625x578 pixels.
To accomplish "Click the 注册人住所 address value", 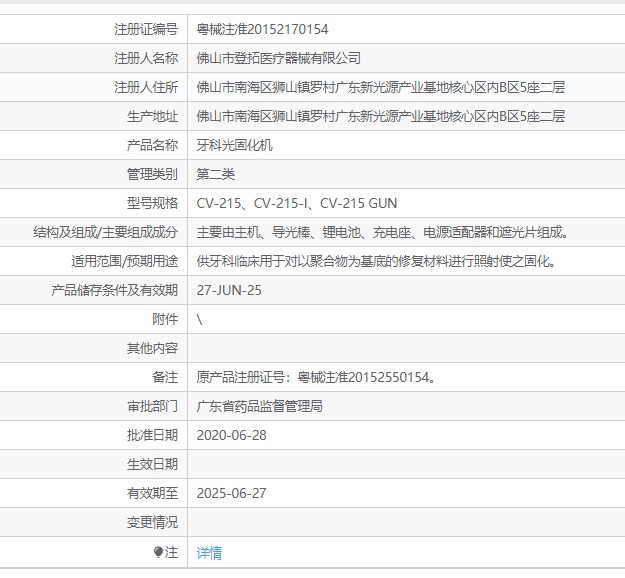I will (x=381, y=87).
